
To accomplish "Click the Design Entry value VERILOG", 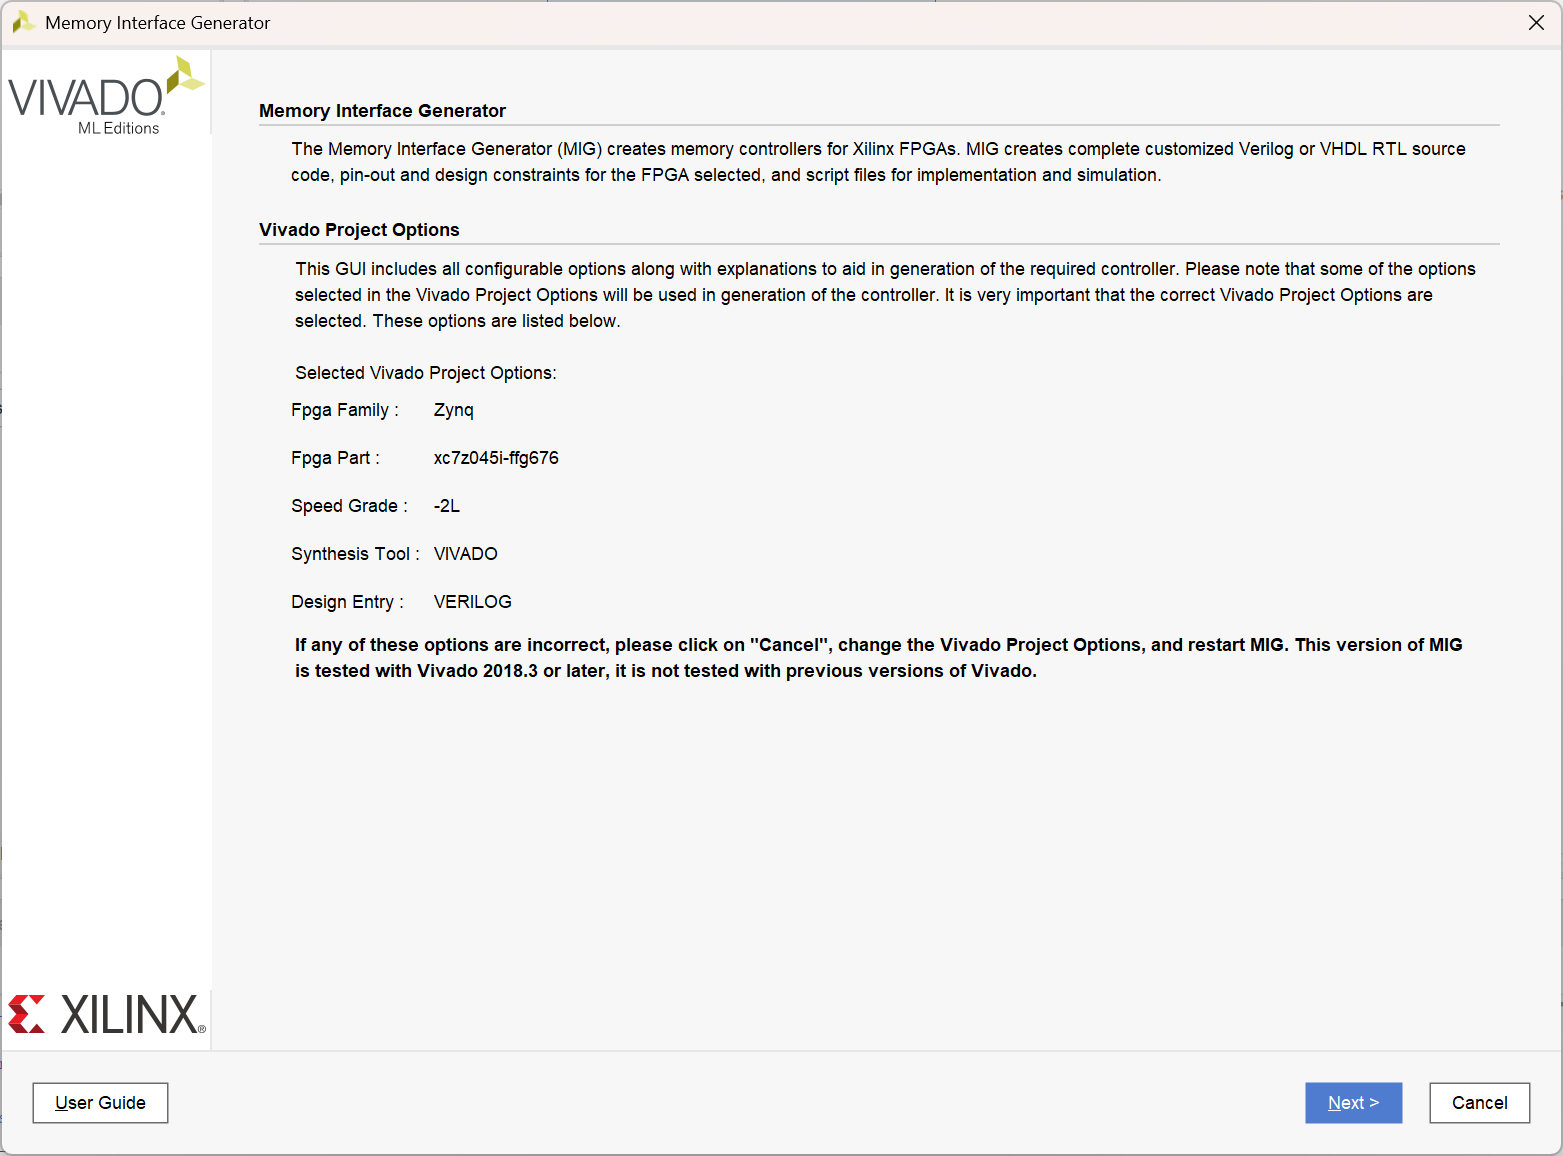I will point(472,602).
